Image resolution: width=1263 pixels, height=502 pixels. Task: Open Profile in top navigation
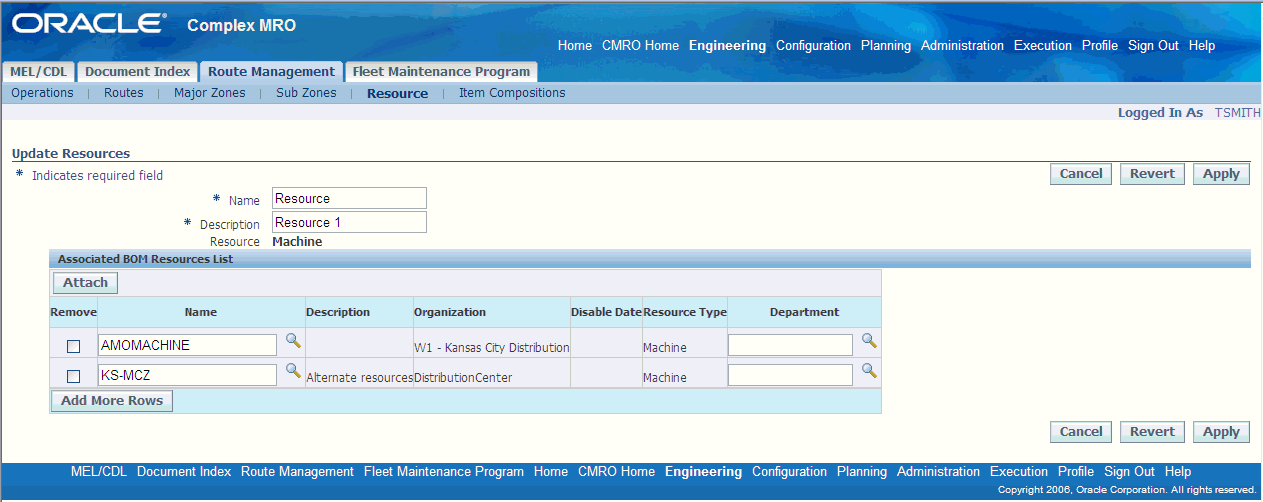click(1100, 46)
